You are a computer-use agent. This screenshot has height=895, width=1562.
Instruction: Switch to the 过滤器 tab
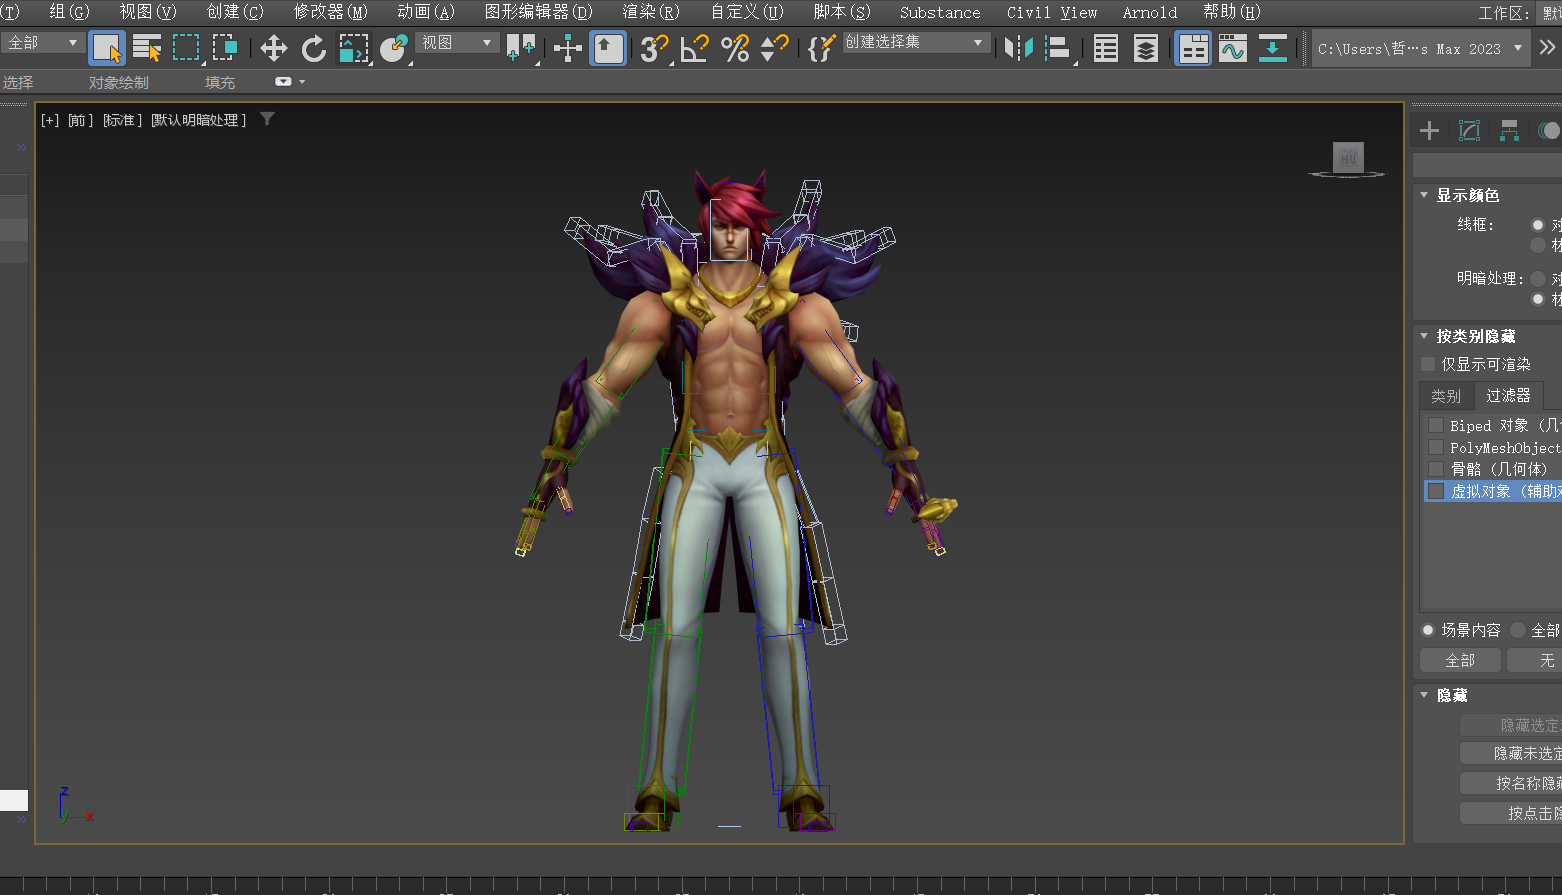click(1508, 396)
